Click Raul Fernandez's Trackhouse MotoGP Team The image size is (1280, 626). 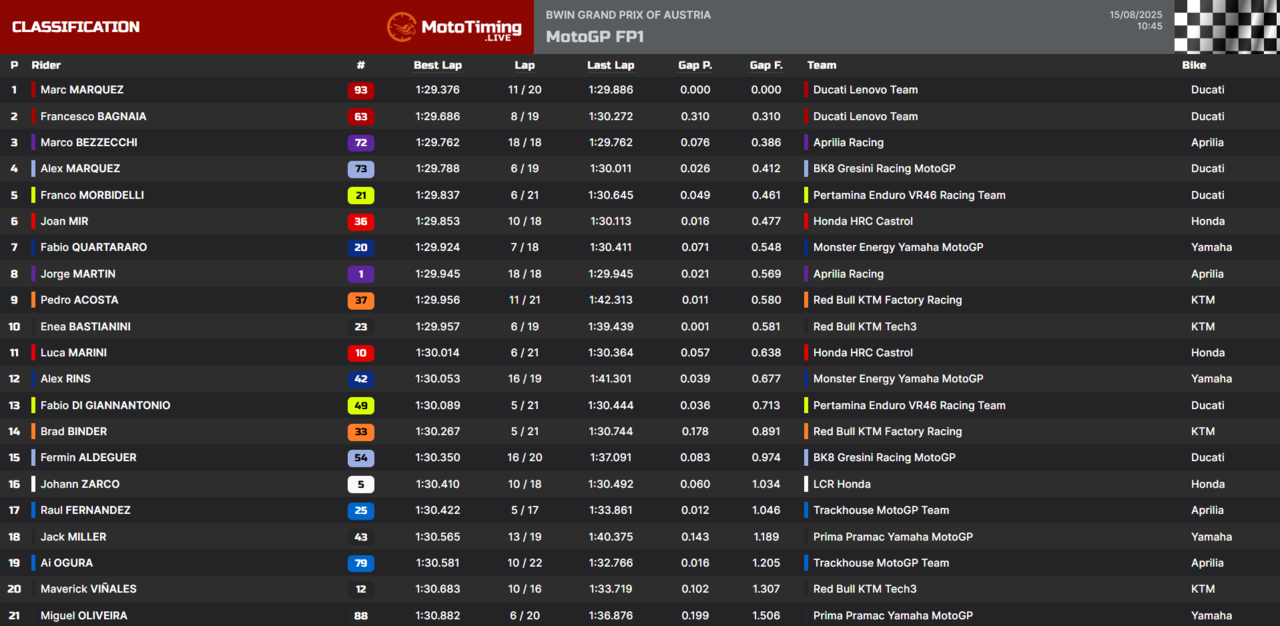point(881,511)
